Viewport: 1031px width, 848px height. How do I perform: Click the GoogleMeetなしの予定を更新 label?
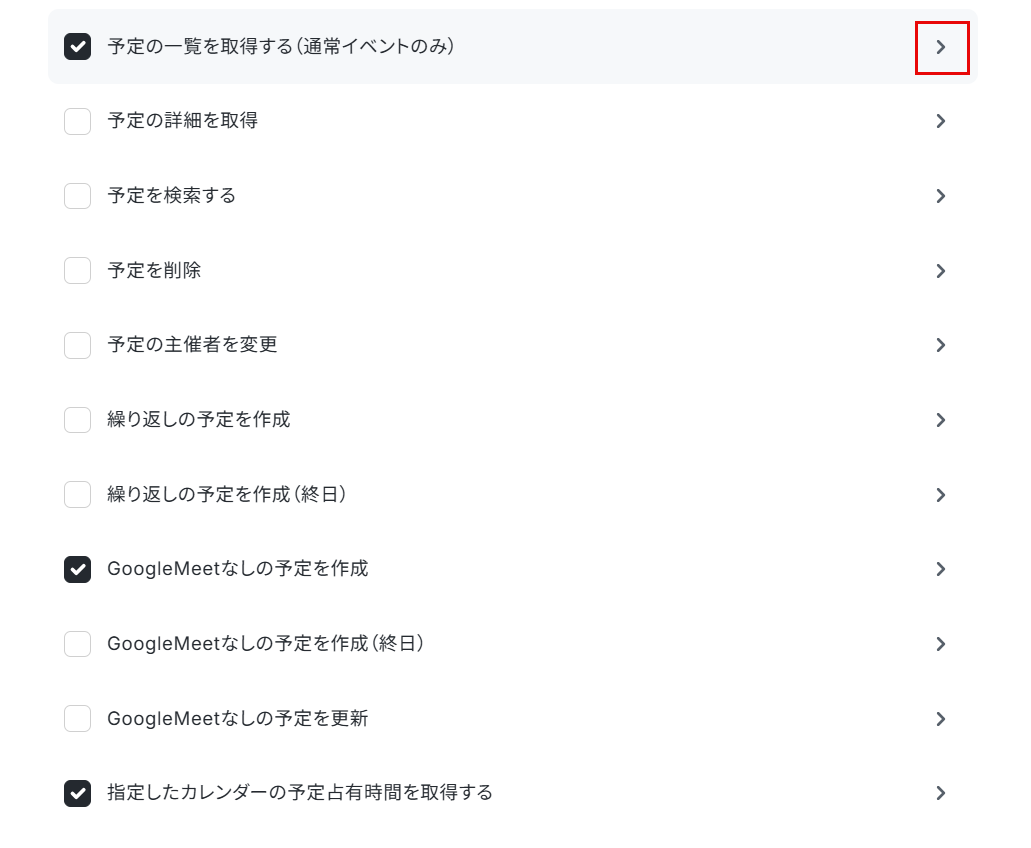(x=237, y=718)
